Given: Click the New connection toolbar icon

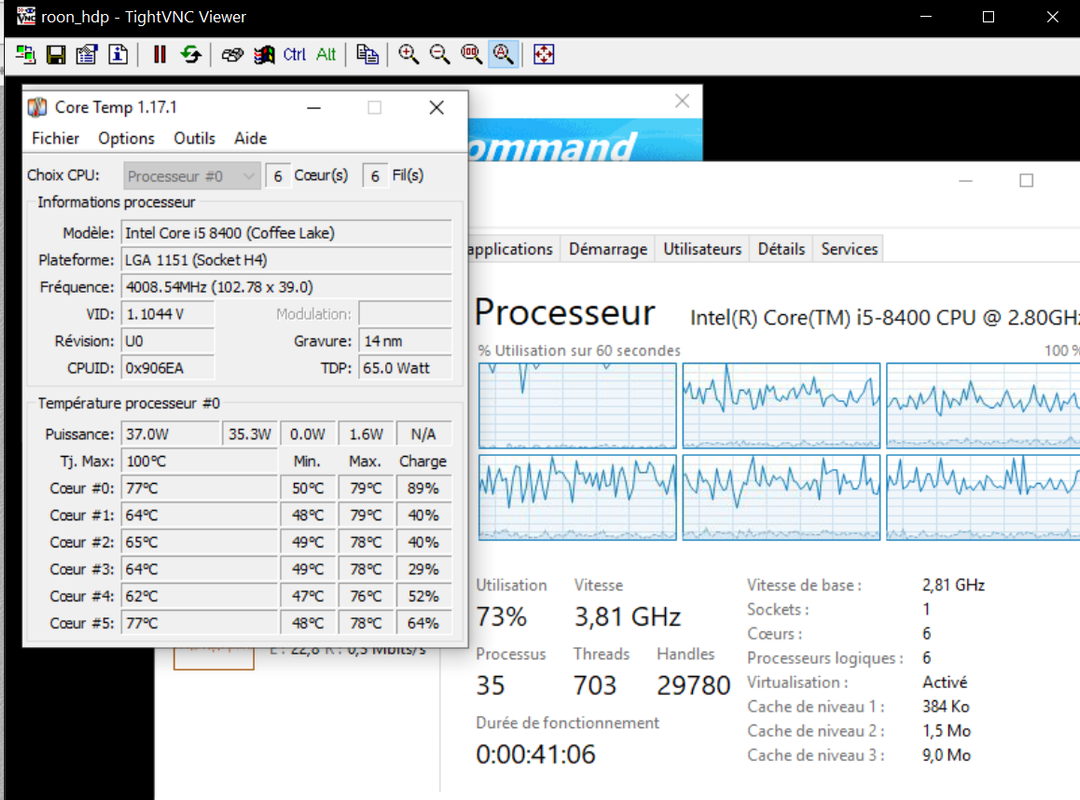Looking at the screenshot, I should click(x=25, y=54).
